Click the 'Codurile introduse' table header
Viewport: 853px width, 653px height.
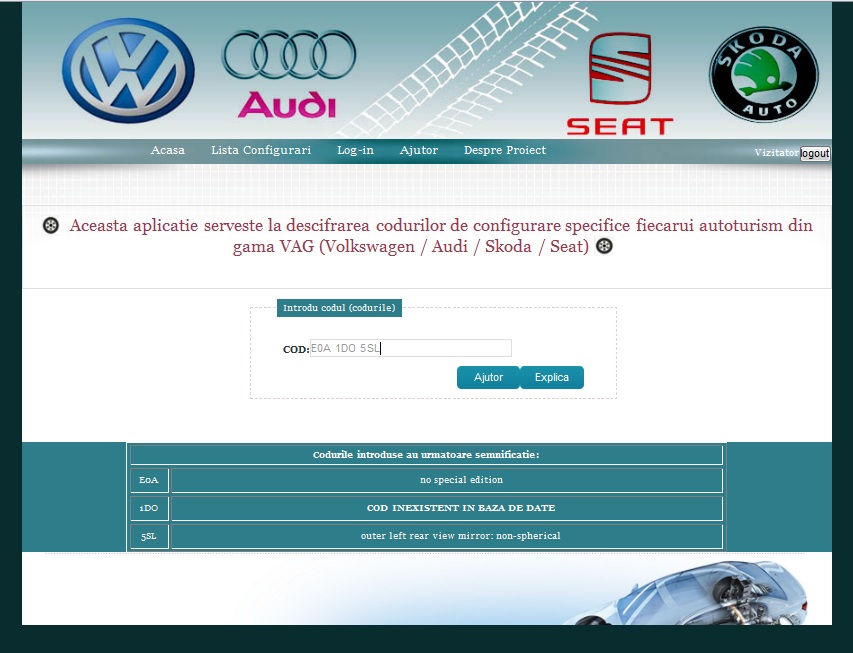[426, 455]
